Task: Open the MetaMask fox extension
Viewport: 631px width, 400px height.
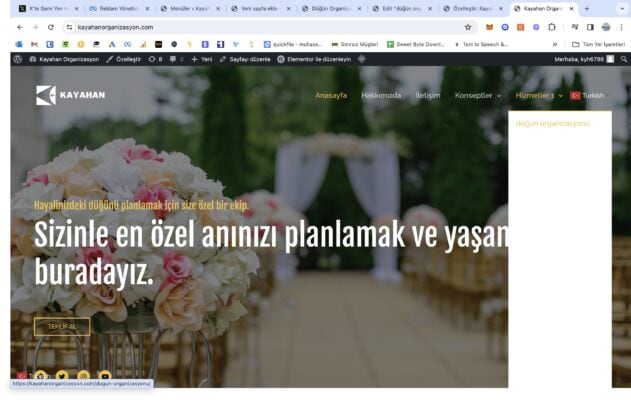Action: point(489,27)
